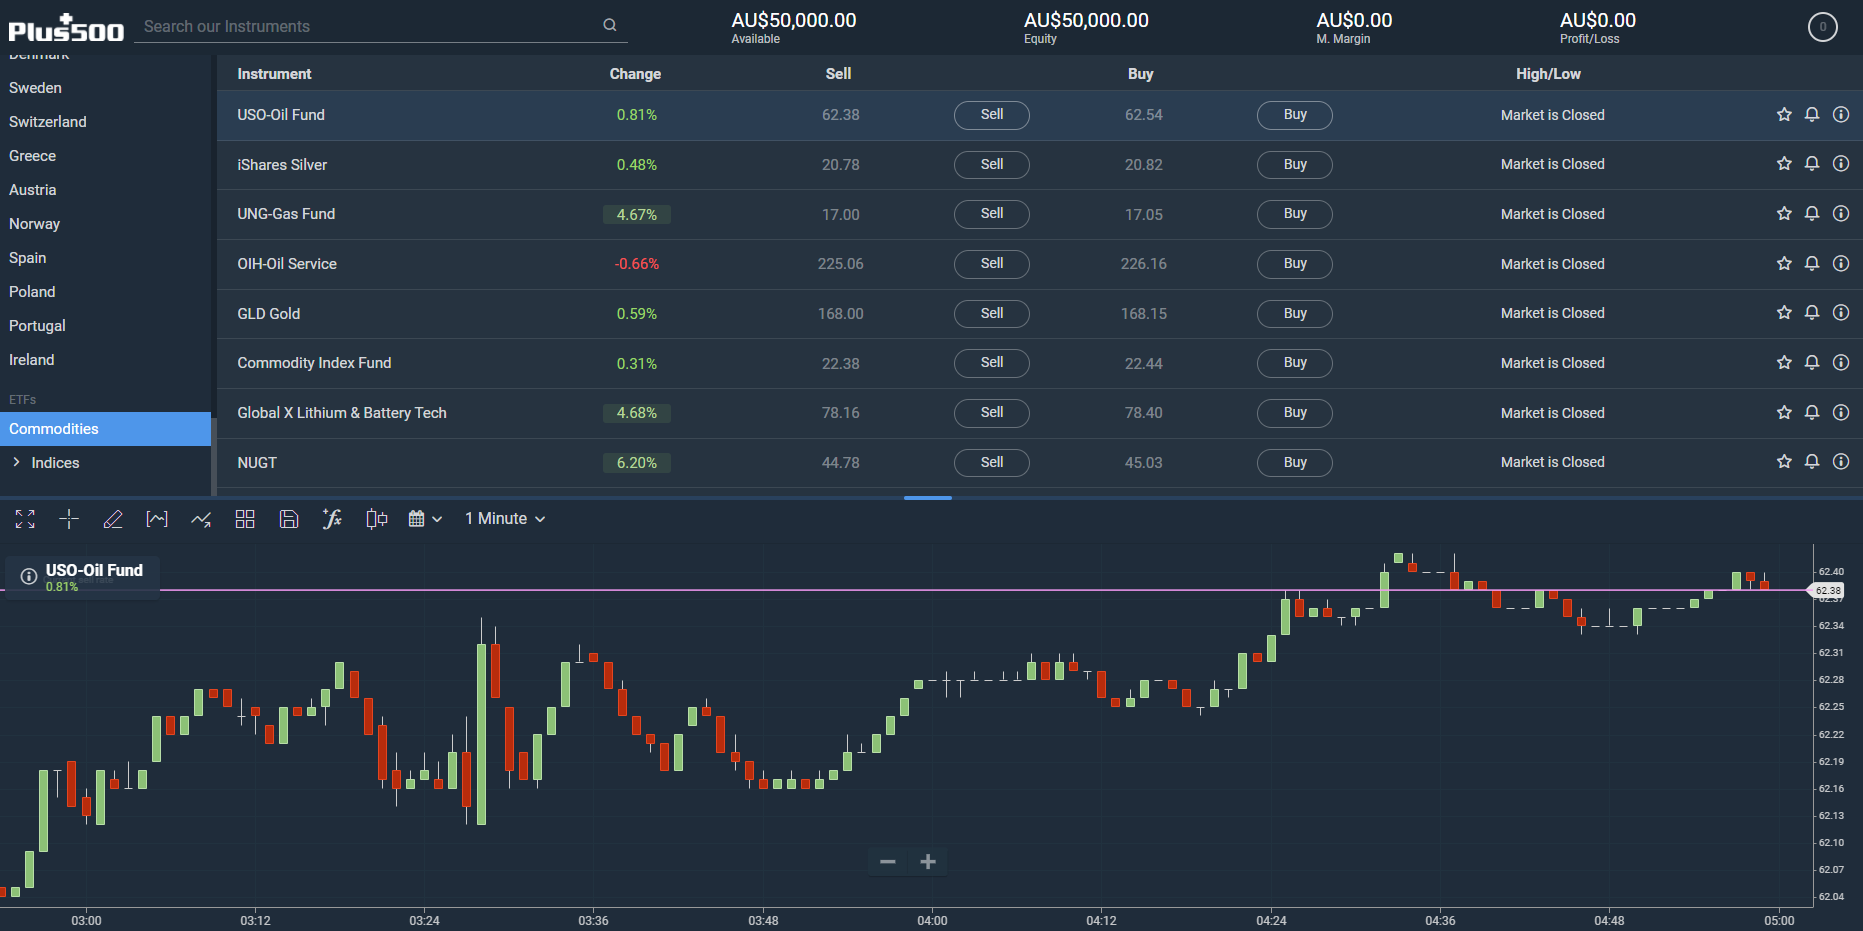Open the account menu circle icon

(1823, 27)
